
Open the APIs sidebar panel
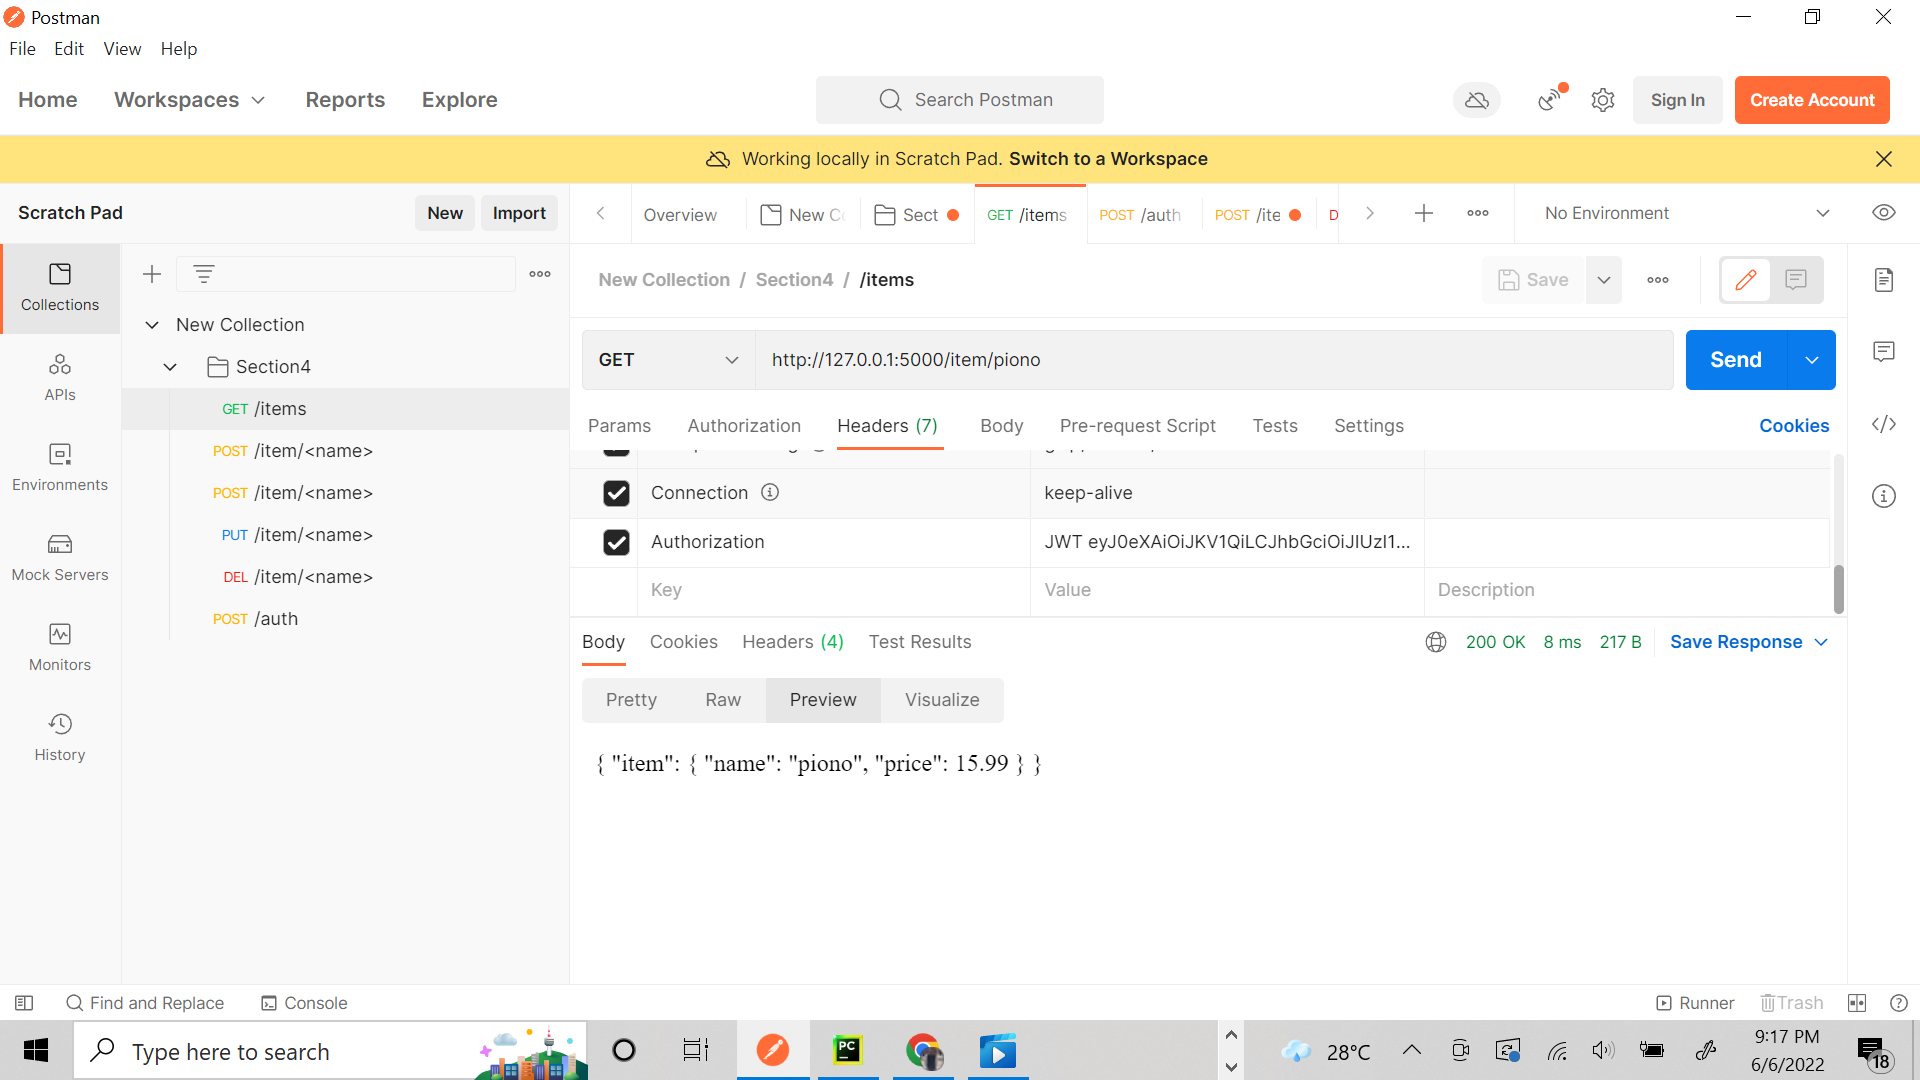pos(60,377)
